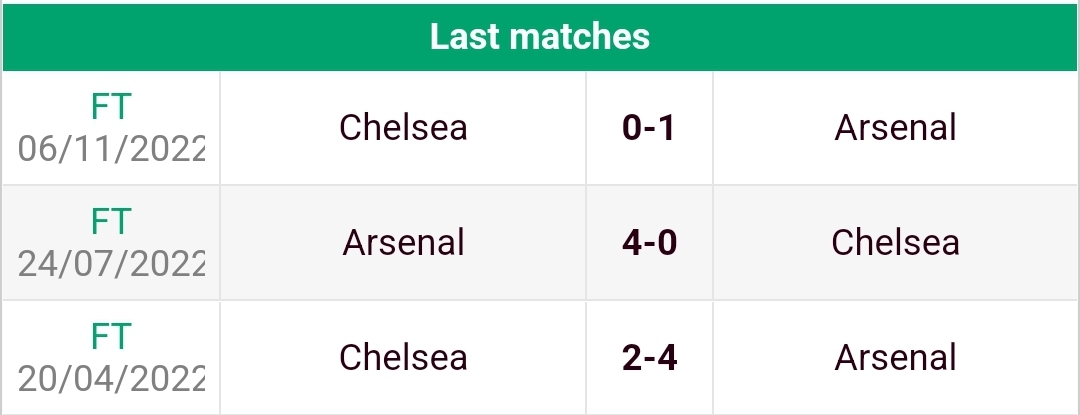This screenshot has width=1080, height=415.
Task: Open Arsenal team in 24/07/2022 match
Action: click(x=403, y=242)
